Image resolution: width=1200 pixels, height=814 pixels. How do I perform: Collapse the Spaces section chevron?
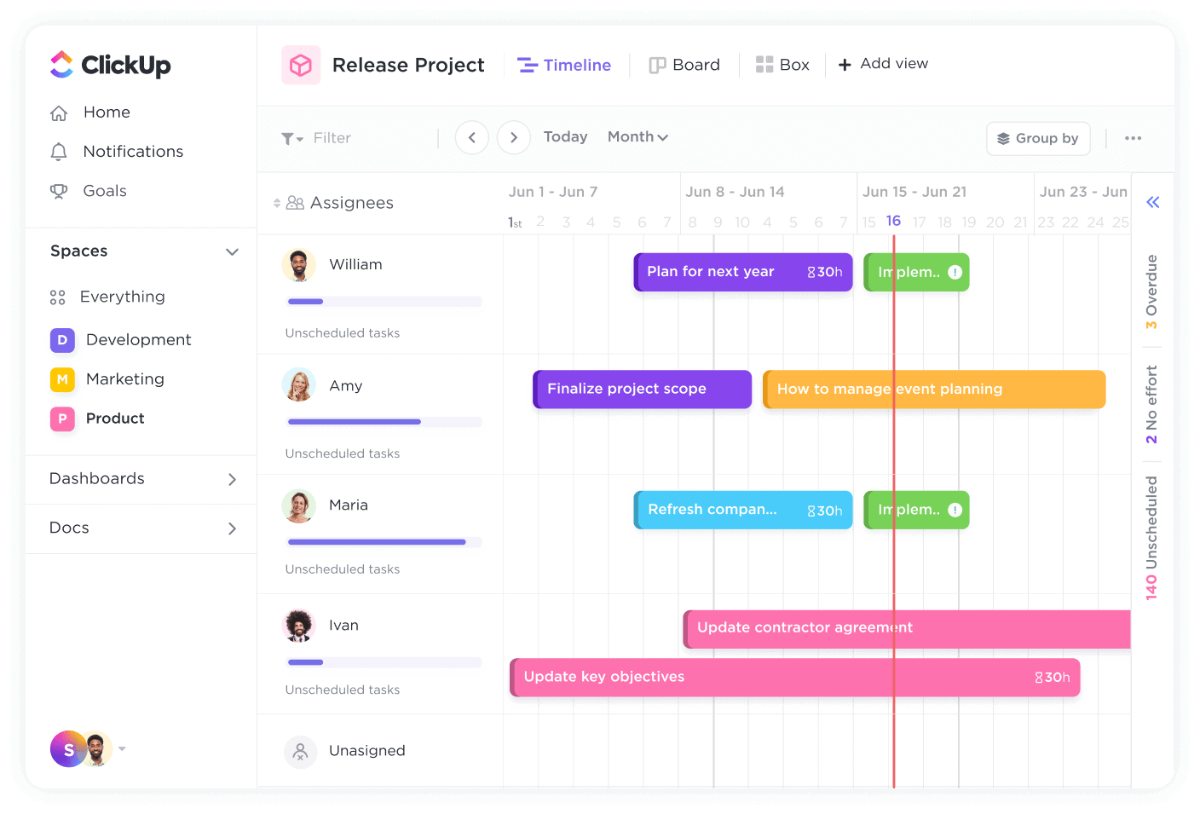tap(232, 252)
